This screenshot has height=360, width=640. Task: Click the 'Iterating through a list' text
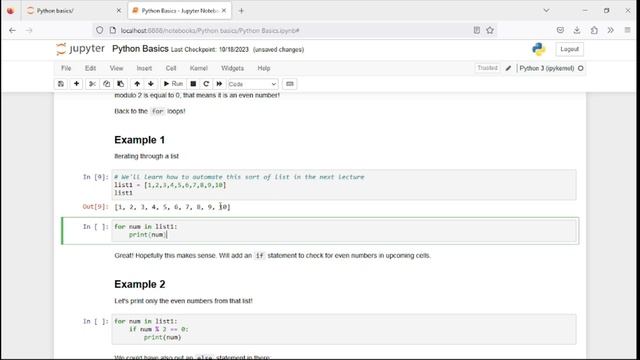[147, 156]
